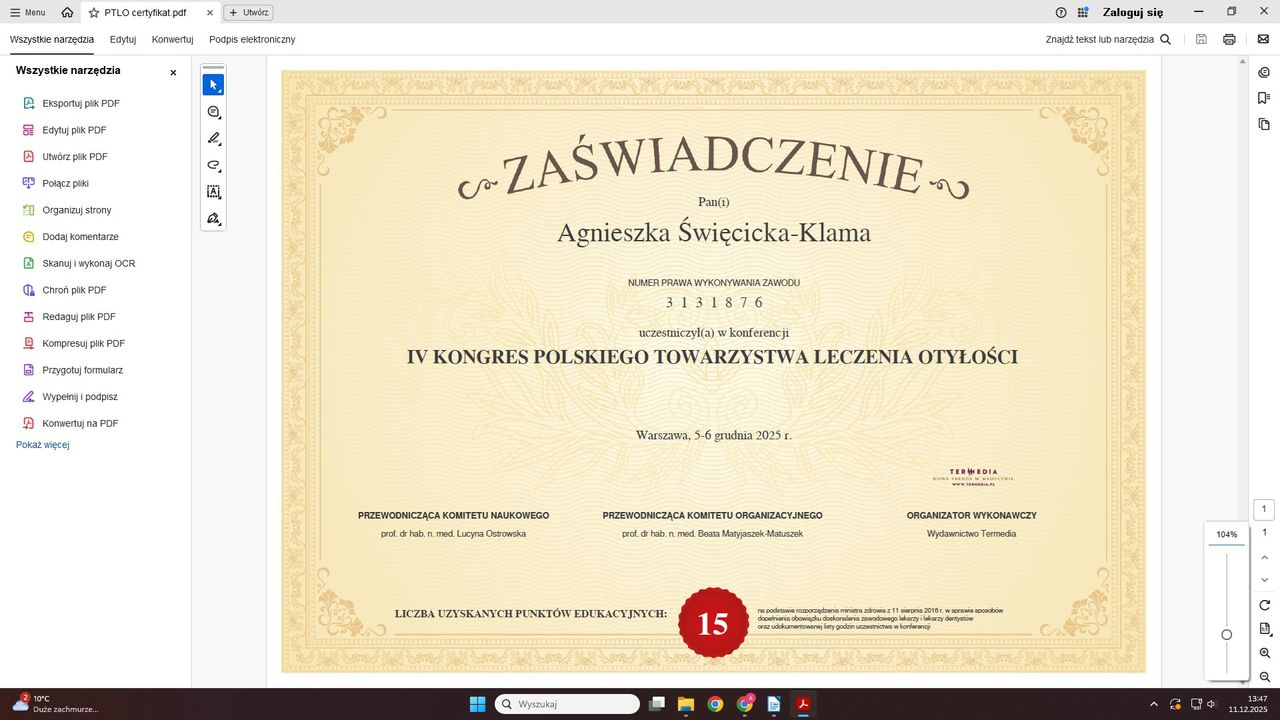Open the Menu hamburger dropdown
Viewport: 1280px width, 720px height.
point(26,13)
